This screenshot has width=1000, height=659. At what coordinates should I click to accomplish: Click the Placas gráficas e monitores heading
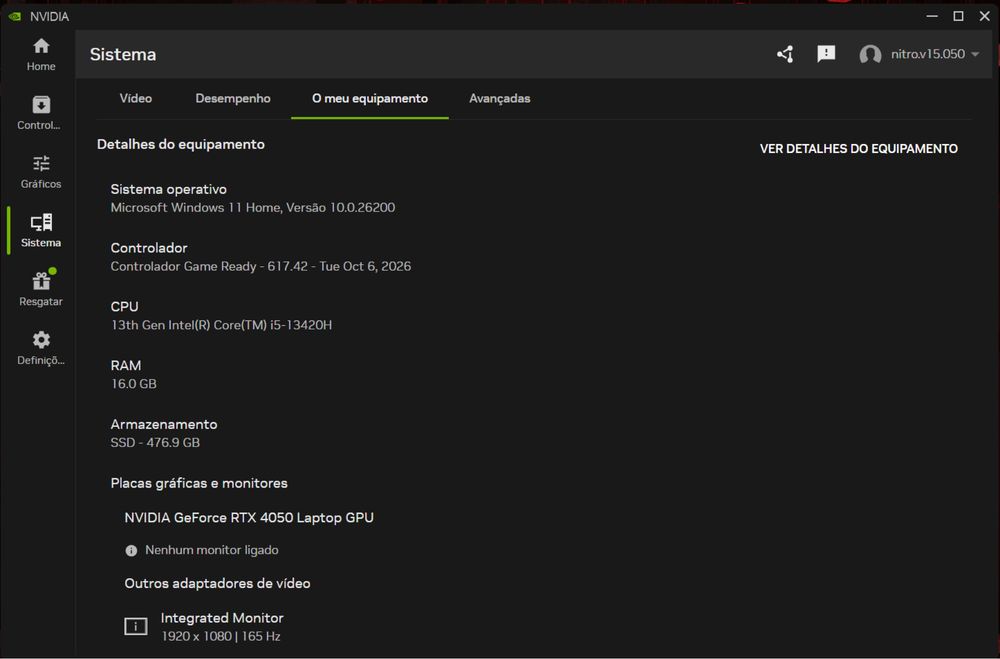[x=199, y=483]
